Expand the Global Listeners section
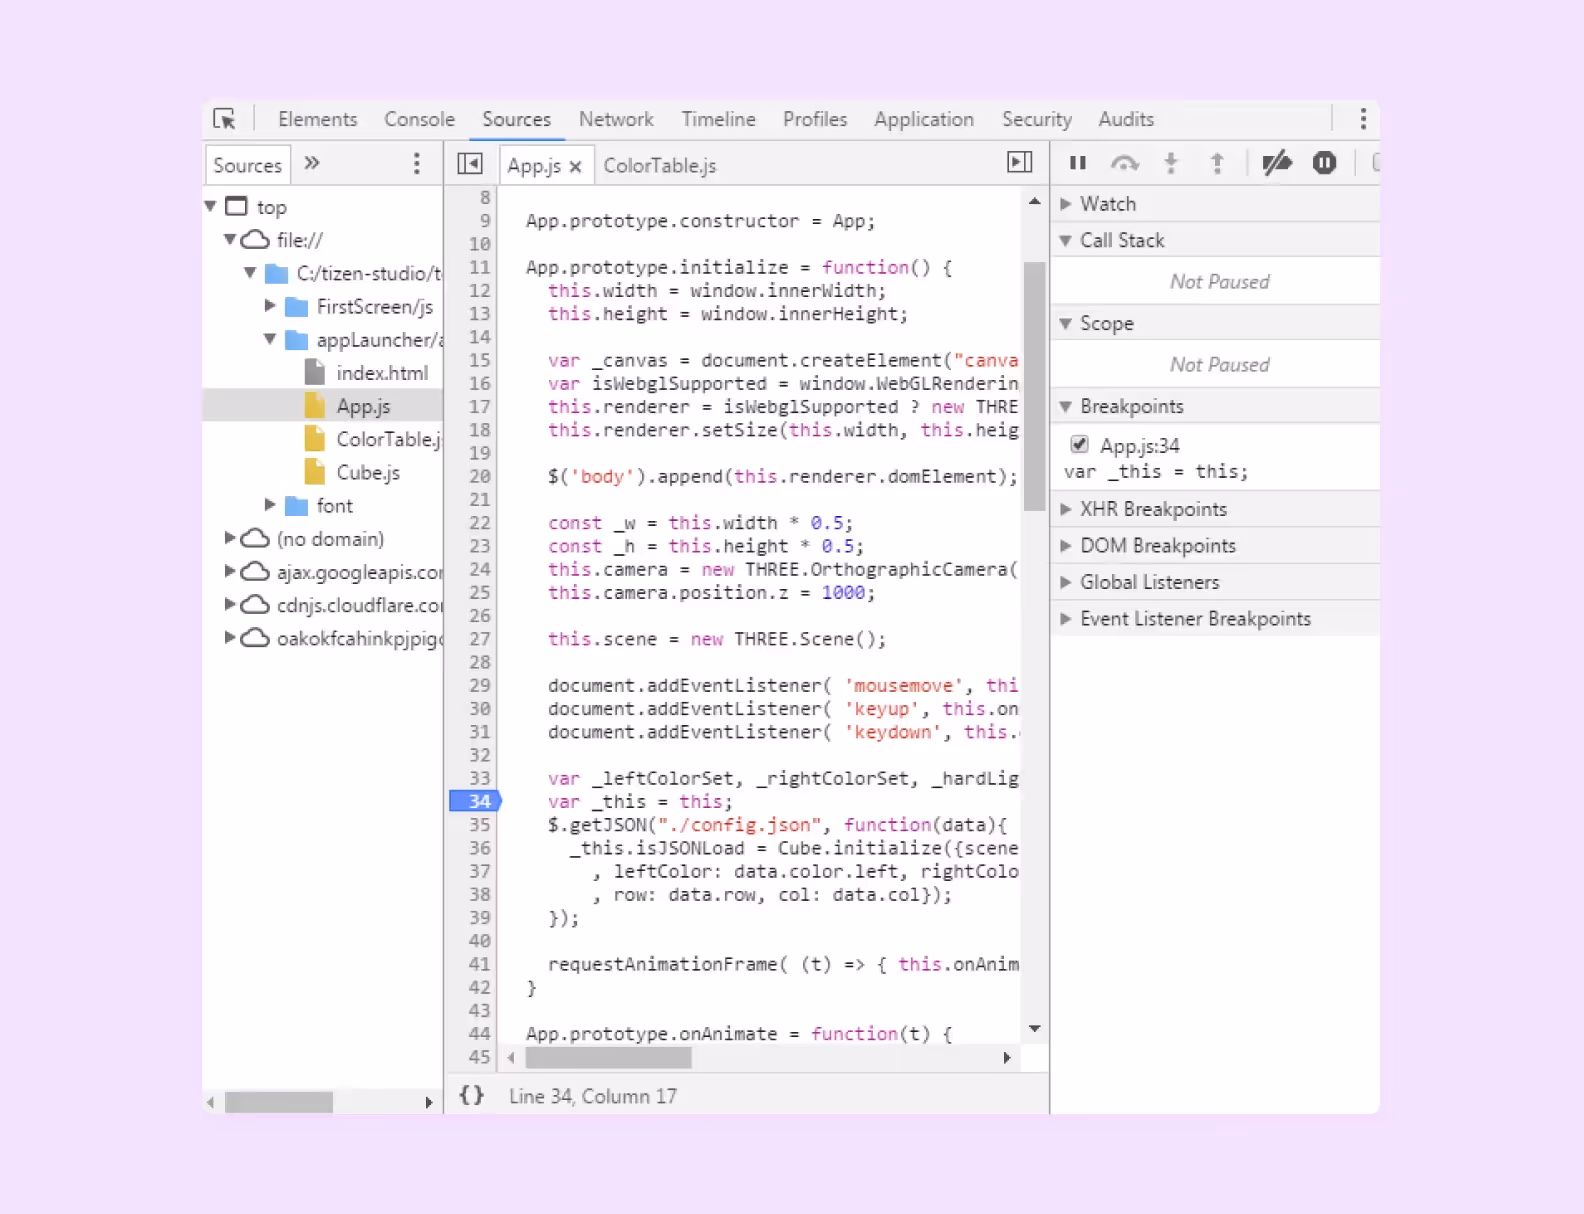Screen dimensions: 1584x1214 click(1066, 582)
